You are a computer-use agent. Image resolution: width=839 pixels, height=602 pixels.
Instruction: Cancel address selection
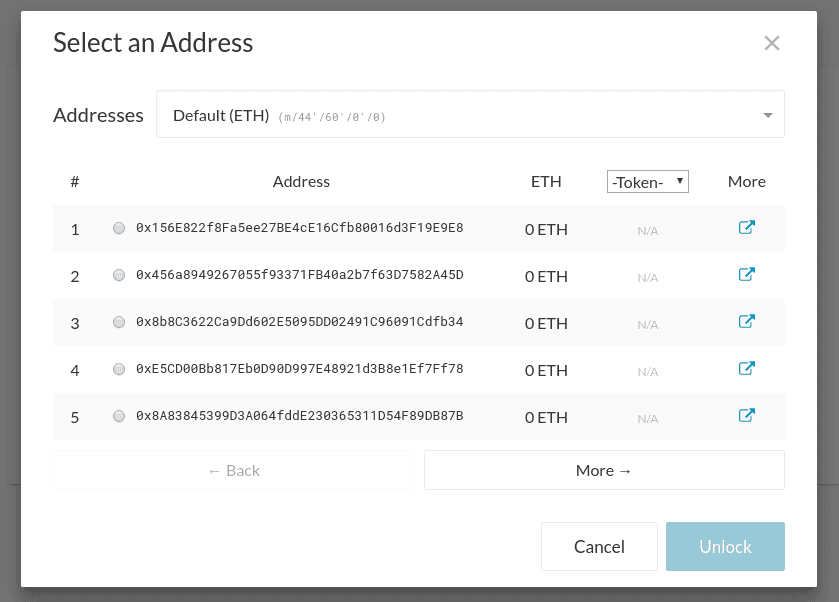(x=599, y=546)
